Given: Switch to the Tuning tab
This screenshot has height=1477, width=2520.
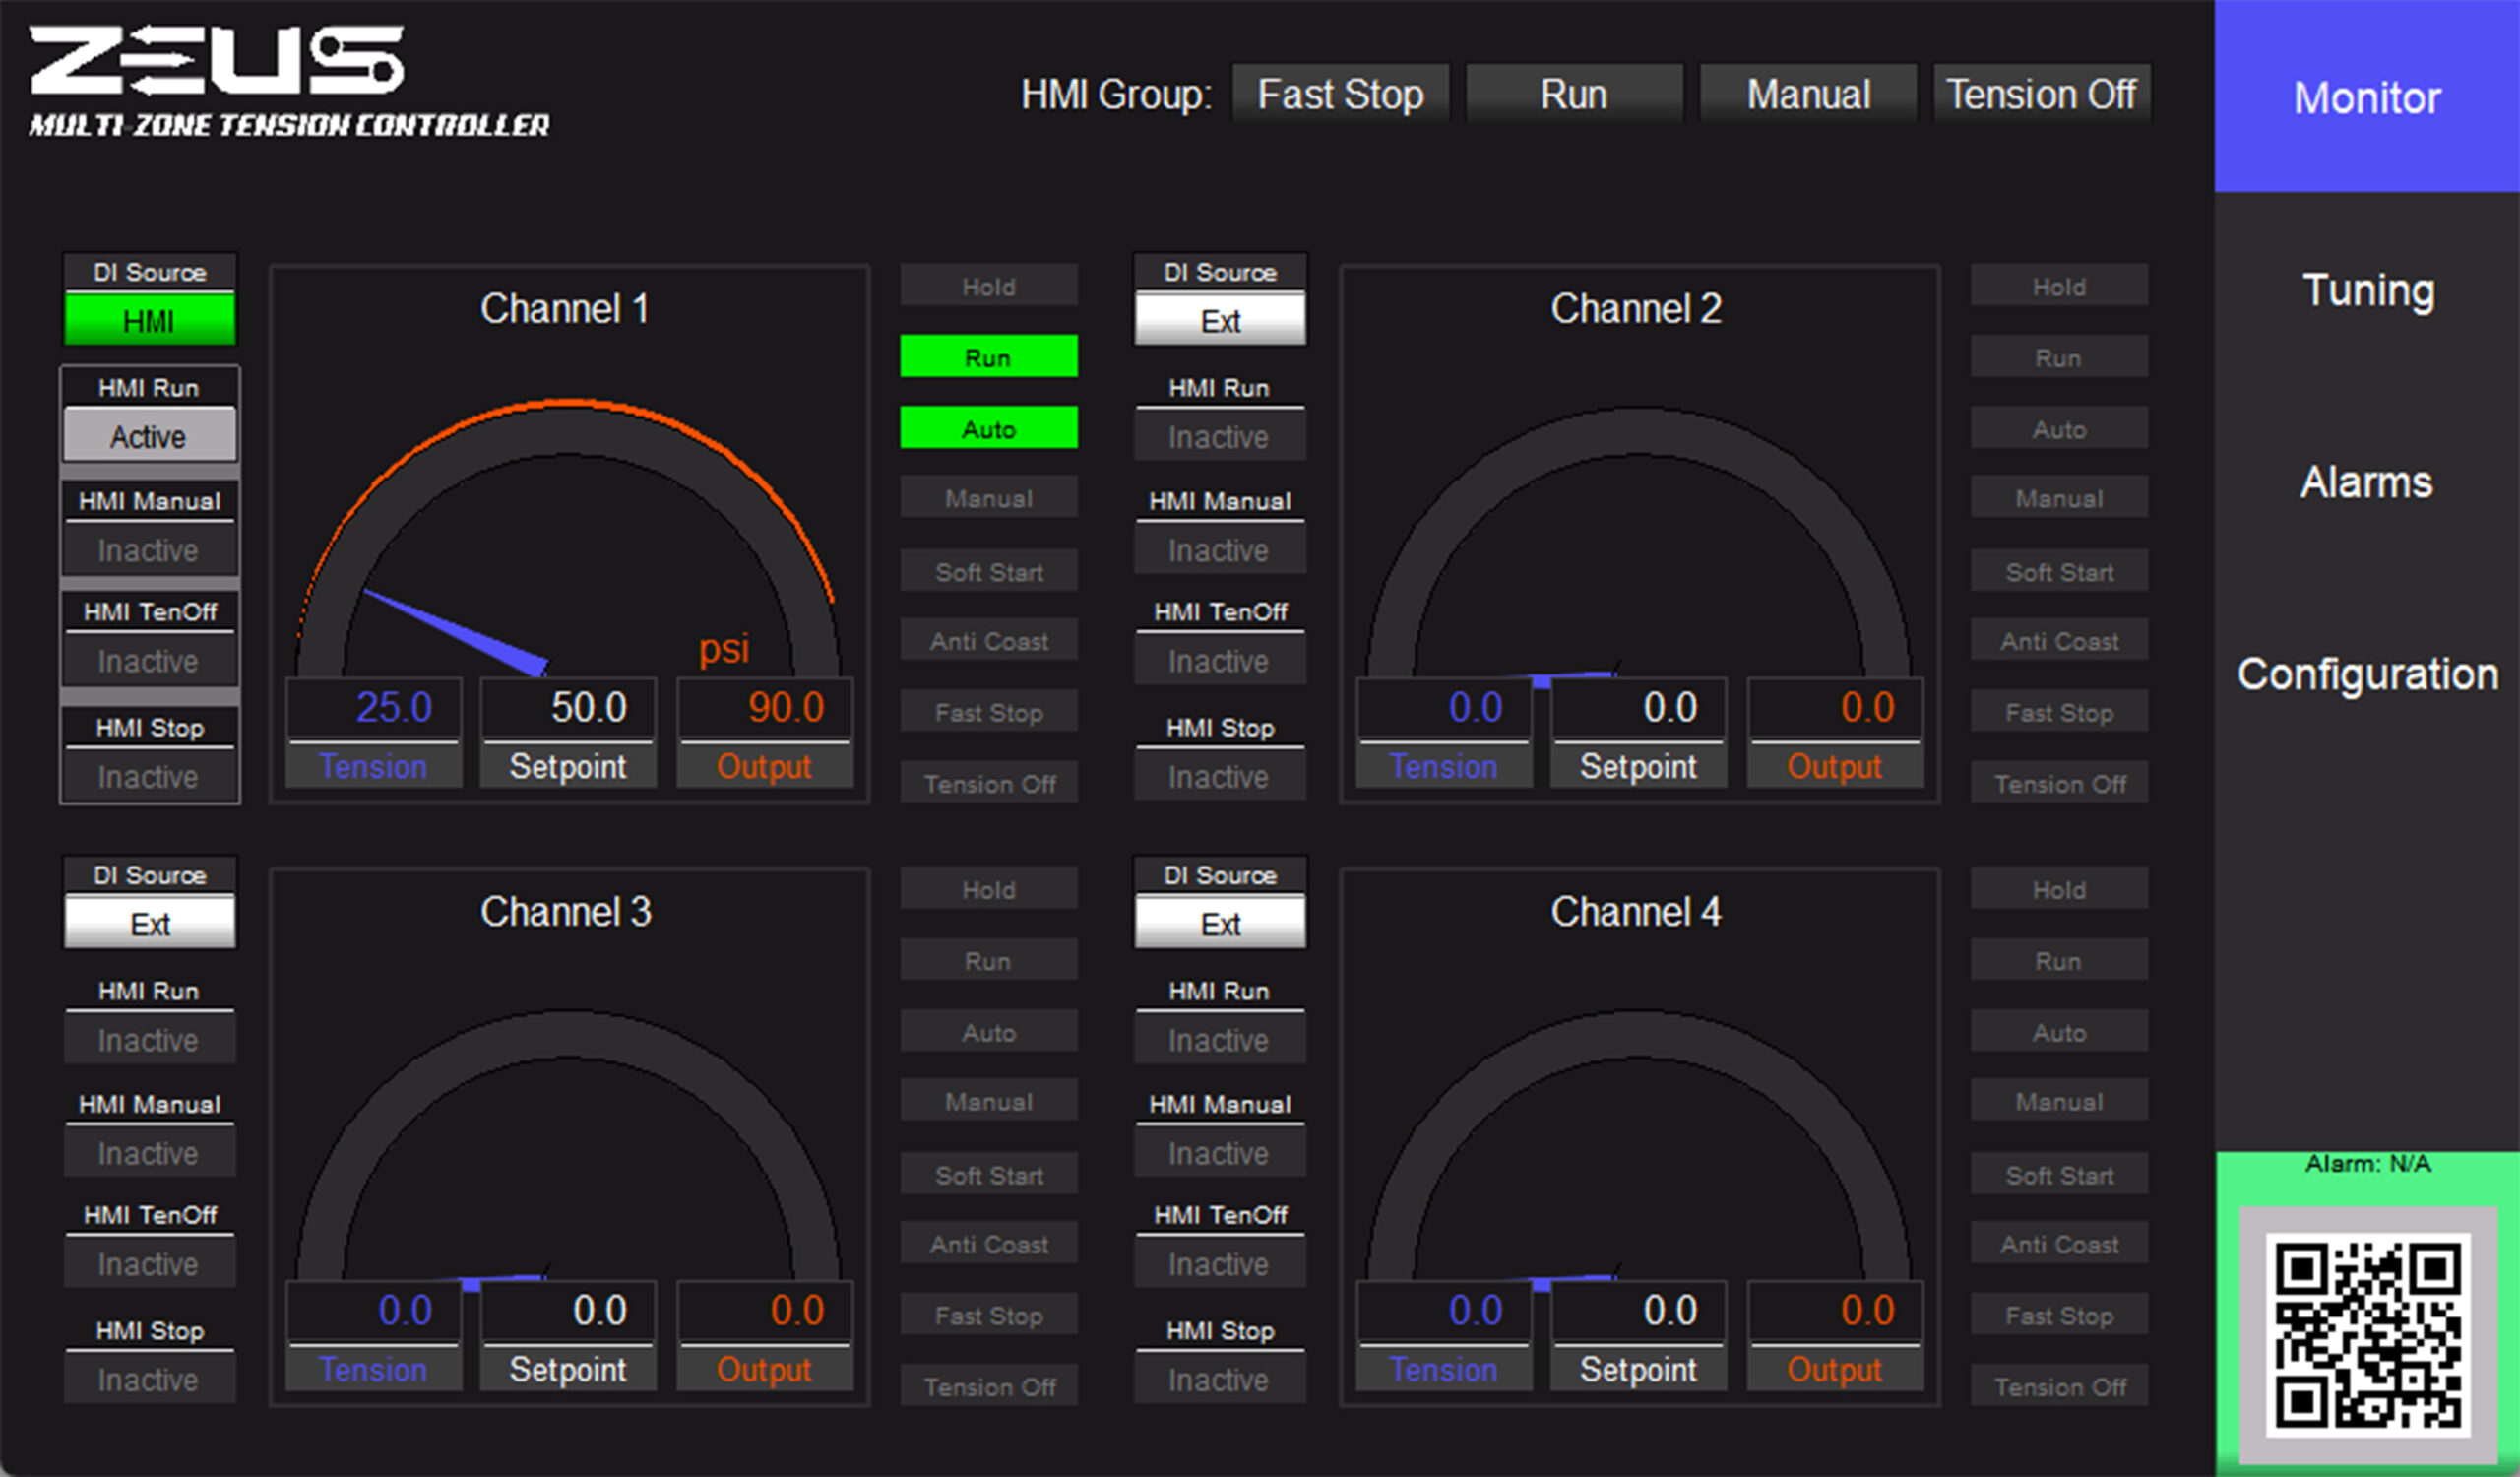Looking at the screenshot, I should (x=2367, y=290).
